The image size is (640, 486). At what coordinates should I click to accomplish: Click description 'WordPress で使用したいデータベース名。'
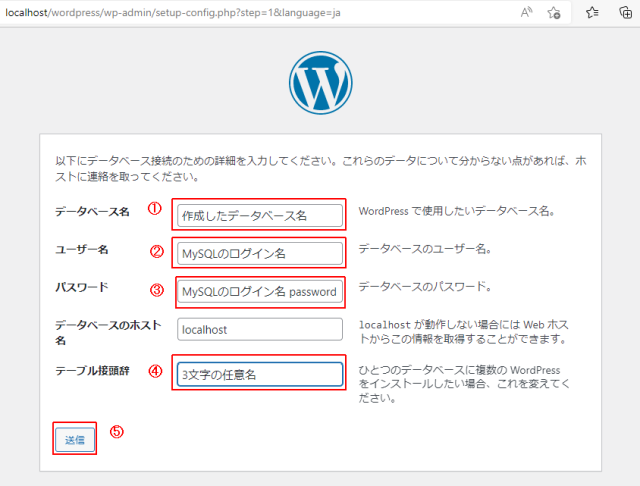(x=457, y=211)
